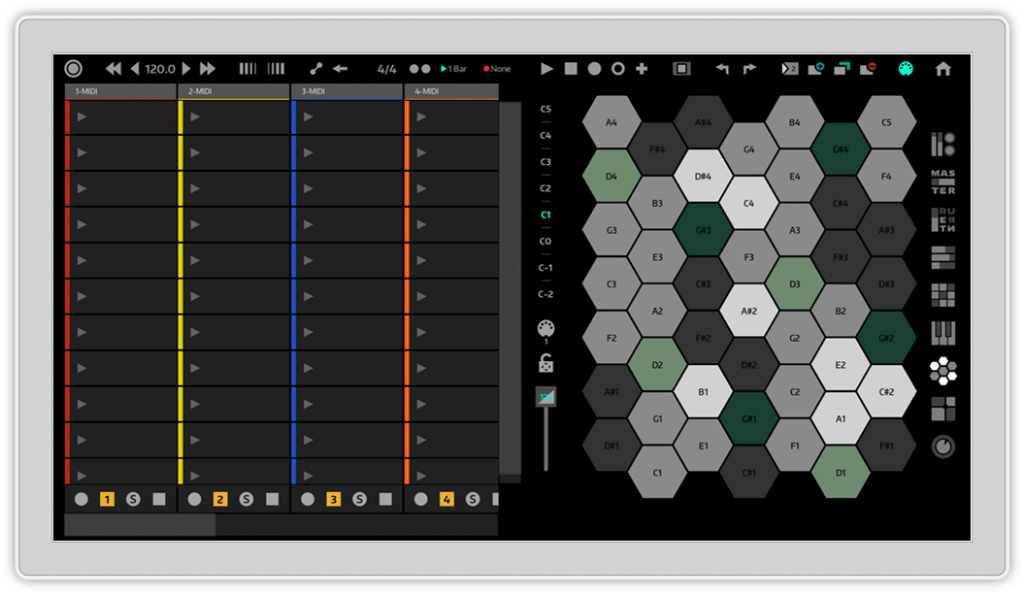This screenshot has height=596, width=1024.
Task: Click the automation curve icon
Action: pyautogui.click(x=315, y=69)
